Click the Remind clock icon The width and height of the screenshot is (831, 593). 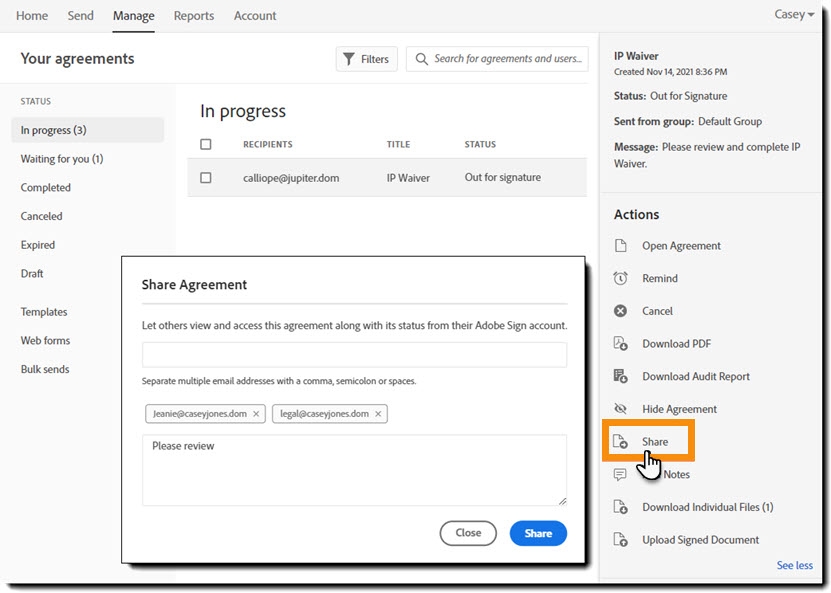tap(620, 279)
